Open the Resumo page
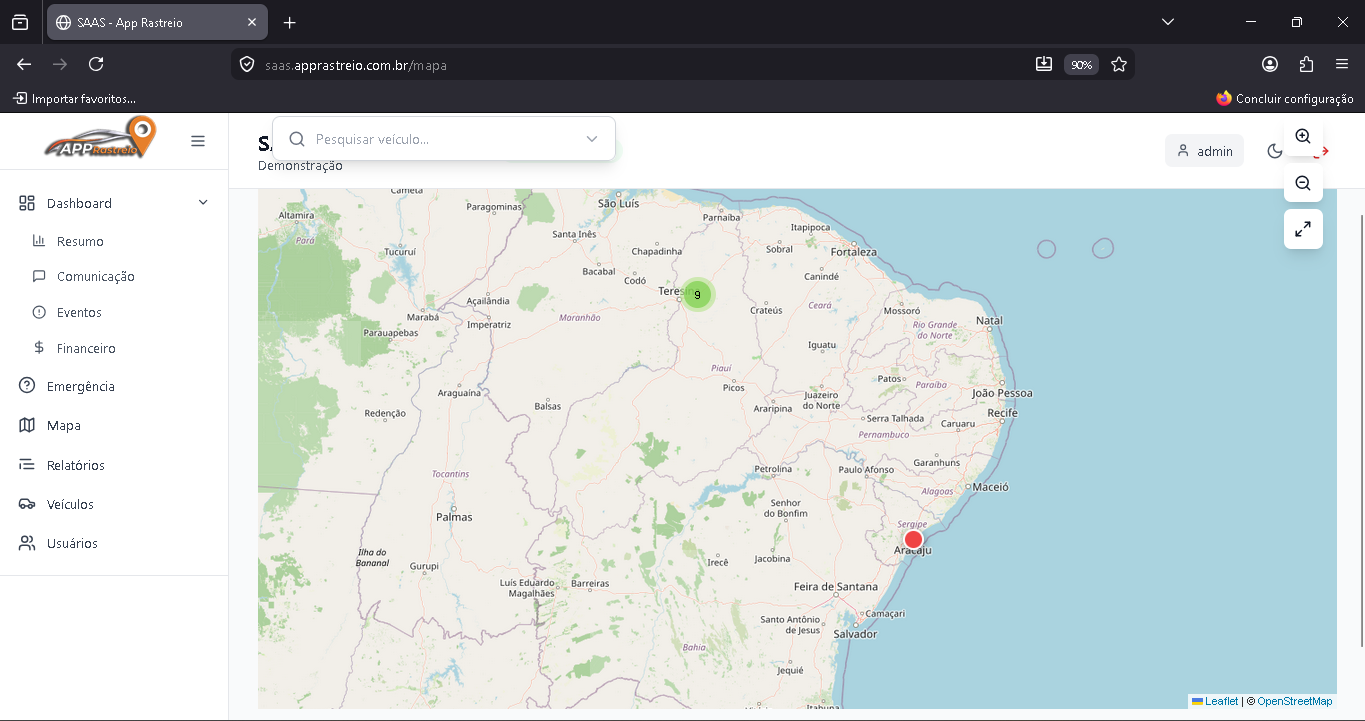This screenshot has width=1365, height=721. coord(80,241)
